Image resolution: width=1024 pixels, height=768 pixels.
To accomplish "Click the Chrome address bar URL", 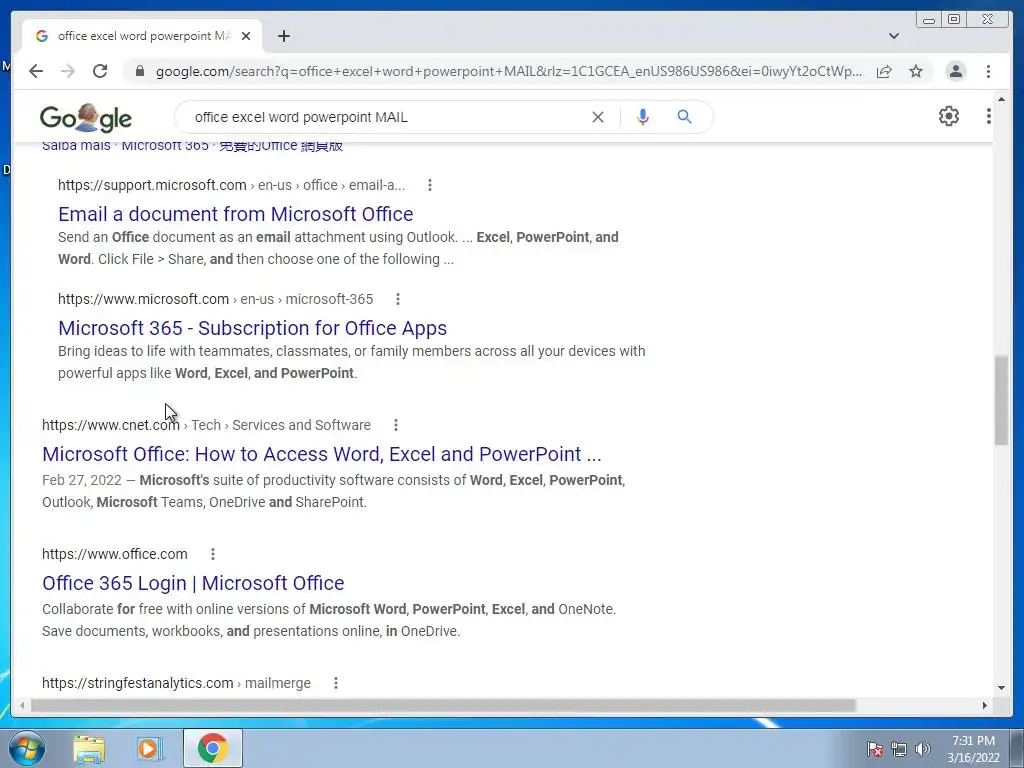I will (508, 71).
